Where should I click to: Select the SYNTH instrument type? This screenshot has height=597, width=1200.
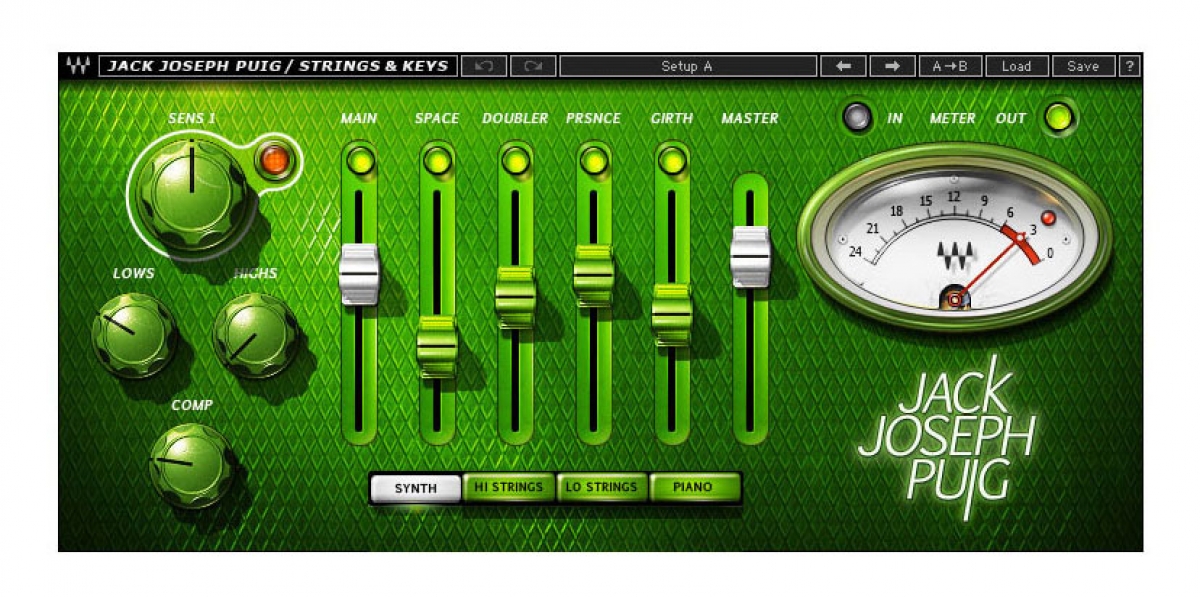415,488
